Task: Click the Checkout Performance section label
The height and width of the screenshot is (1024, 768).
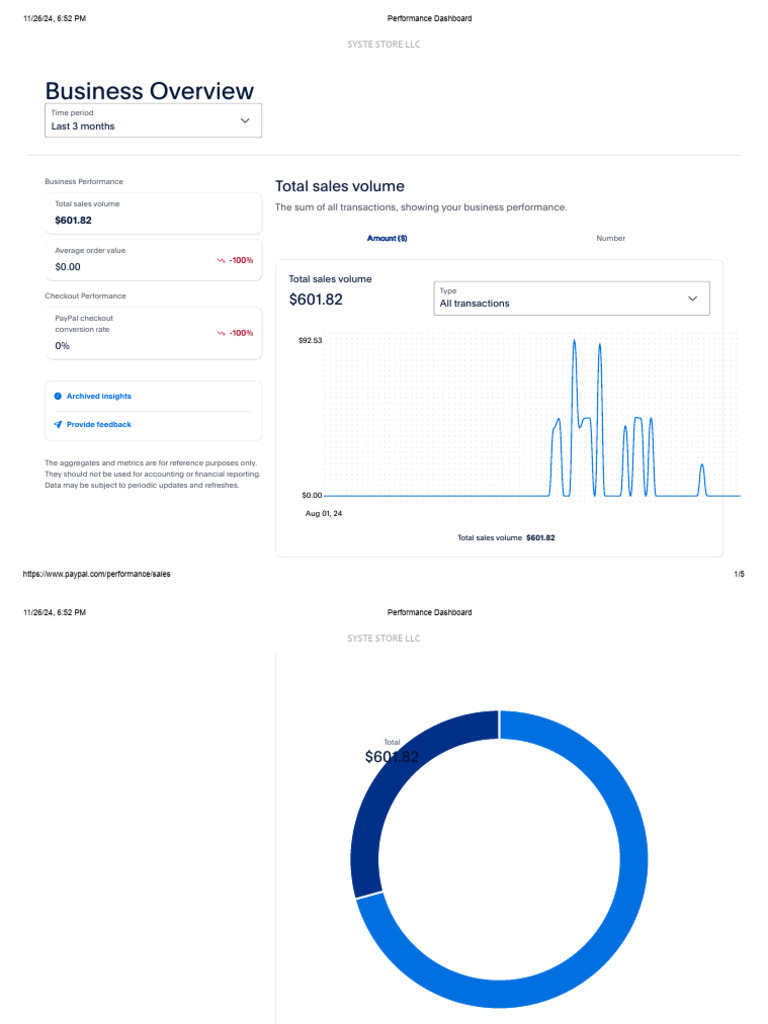Action: [x=85, y=296]
